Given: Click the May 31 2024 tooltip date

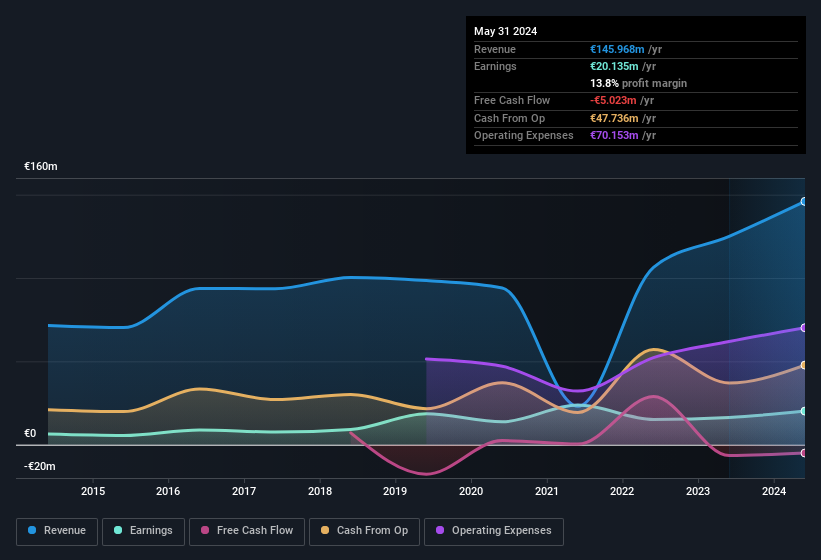Looking at the screenshot, I should [505, 31].
